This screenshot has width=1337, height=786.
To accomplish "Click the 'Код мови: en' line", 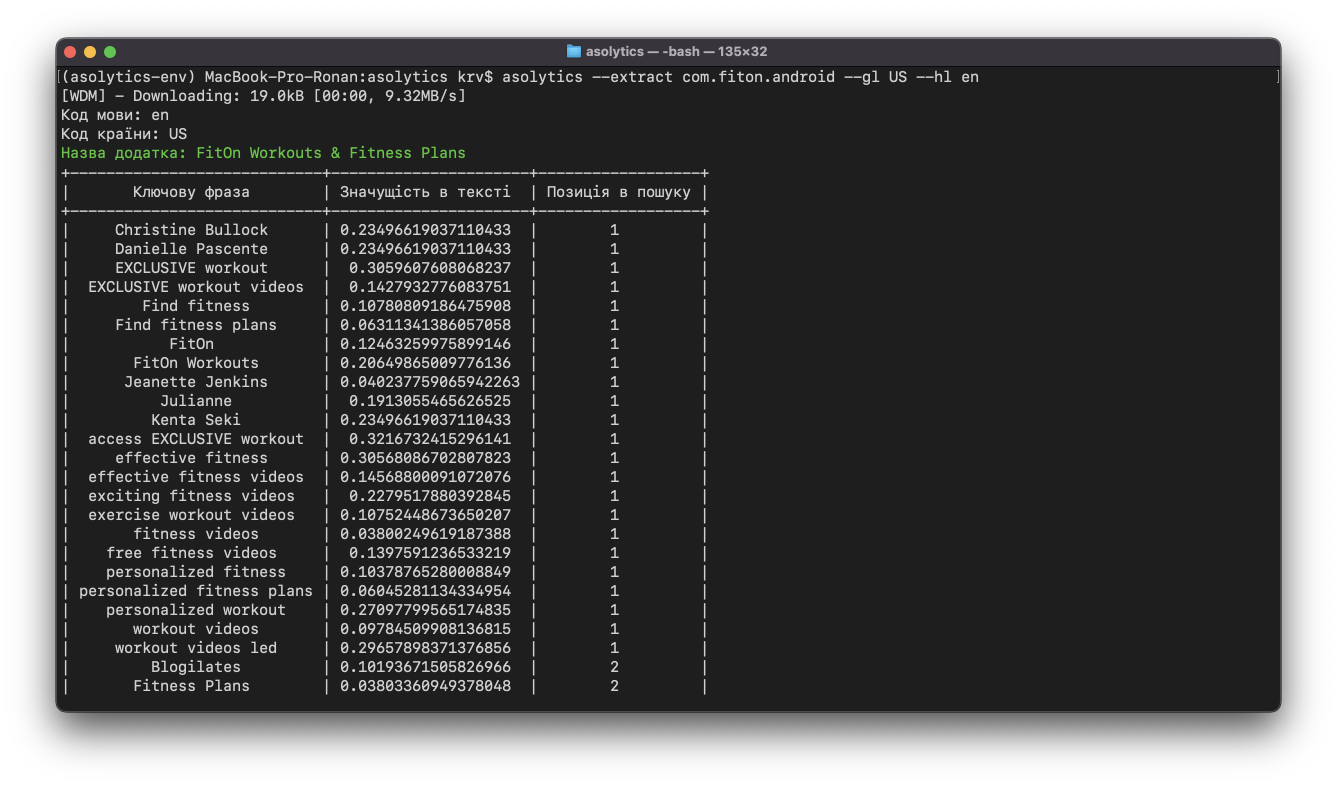I will click(x=115, y=115).
